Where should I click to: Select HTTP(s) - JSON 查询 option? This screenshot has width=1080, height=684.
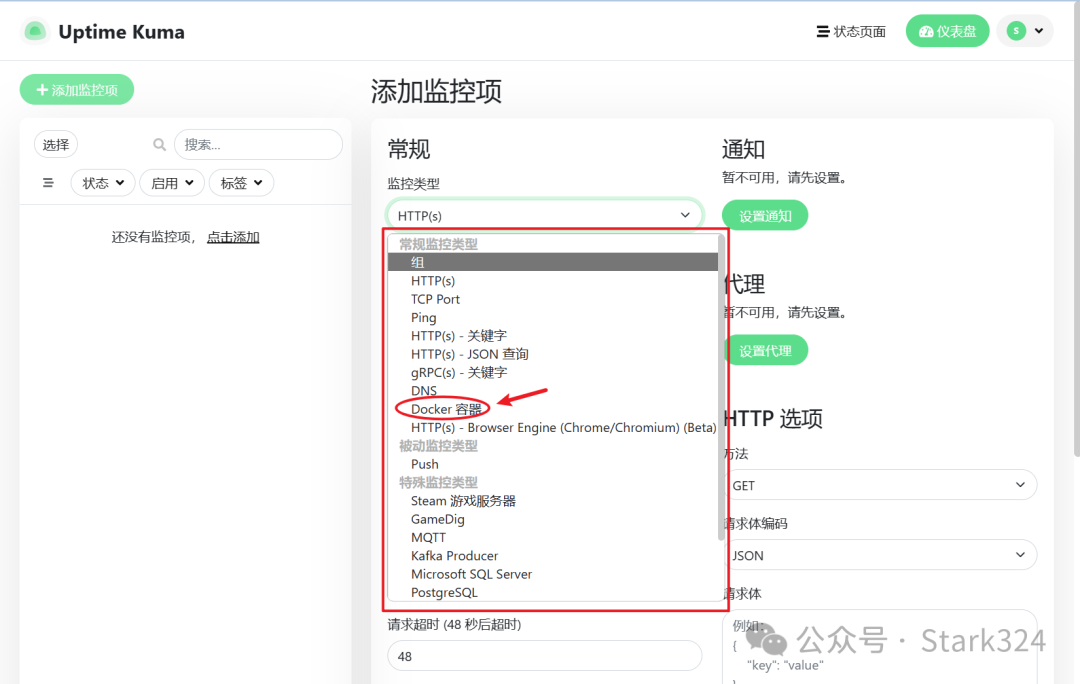pyautogui.click(x=552, y=354)
